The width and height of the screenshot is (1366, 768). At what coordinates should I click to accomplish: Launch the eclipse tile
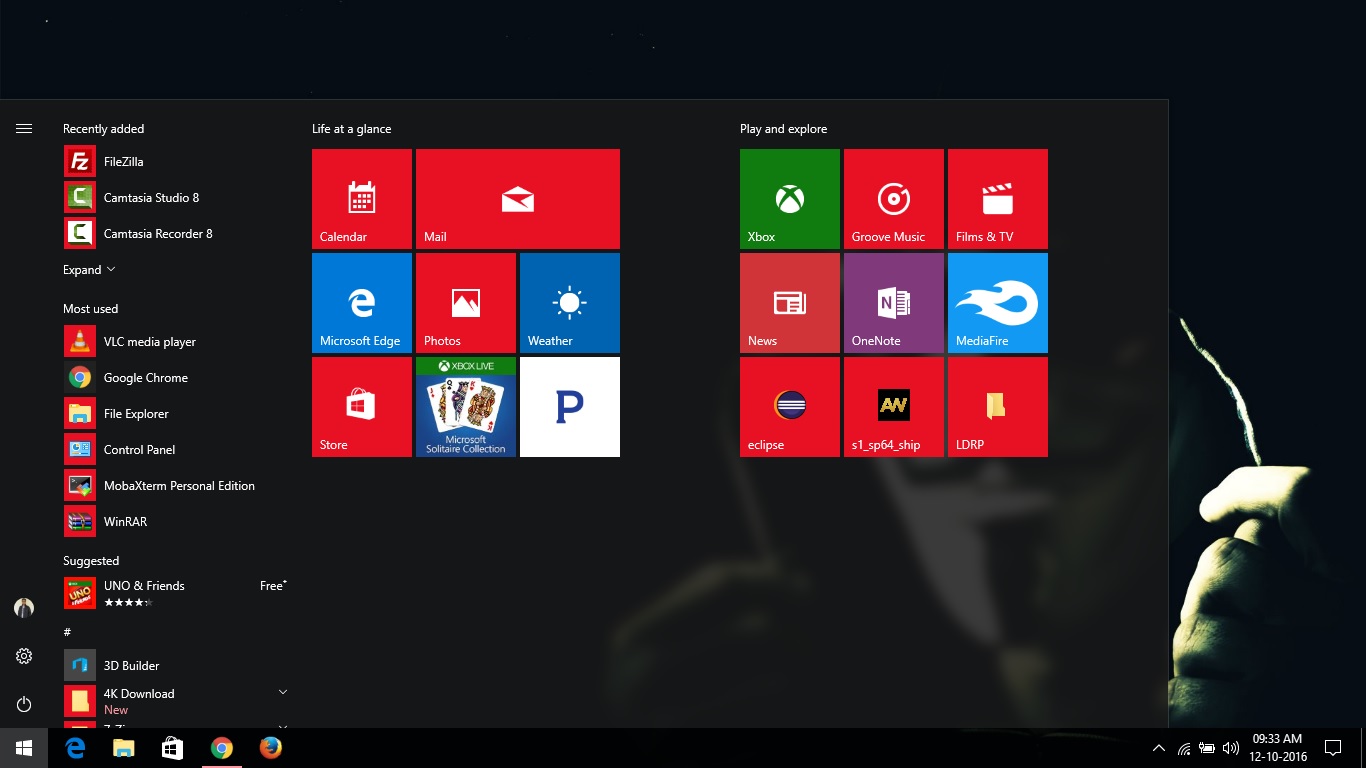(790, 407)
